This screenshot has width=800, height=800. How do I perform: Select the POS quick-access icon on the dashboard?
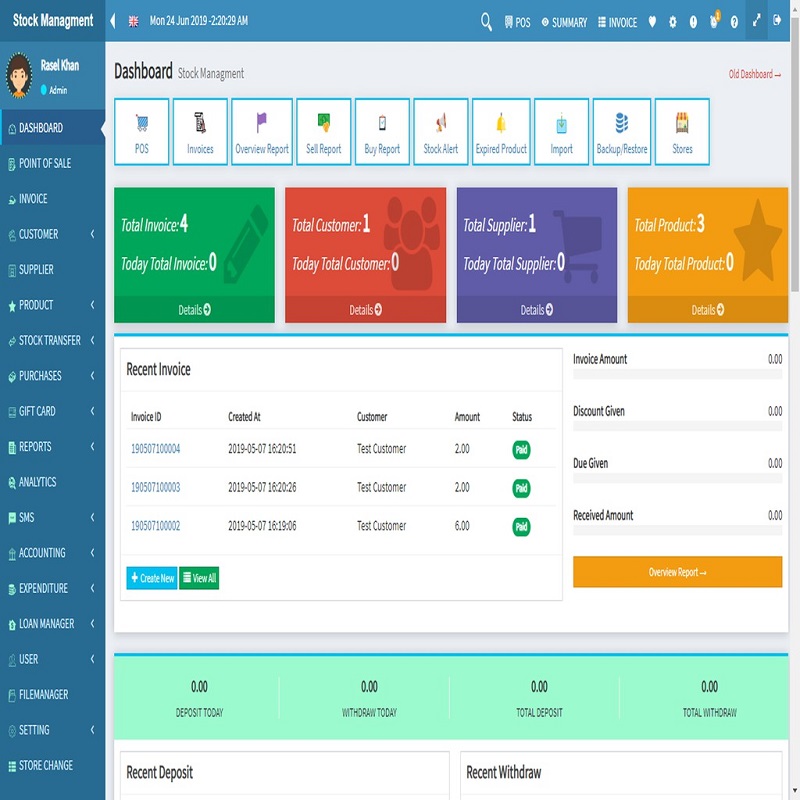point(141,131)
